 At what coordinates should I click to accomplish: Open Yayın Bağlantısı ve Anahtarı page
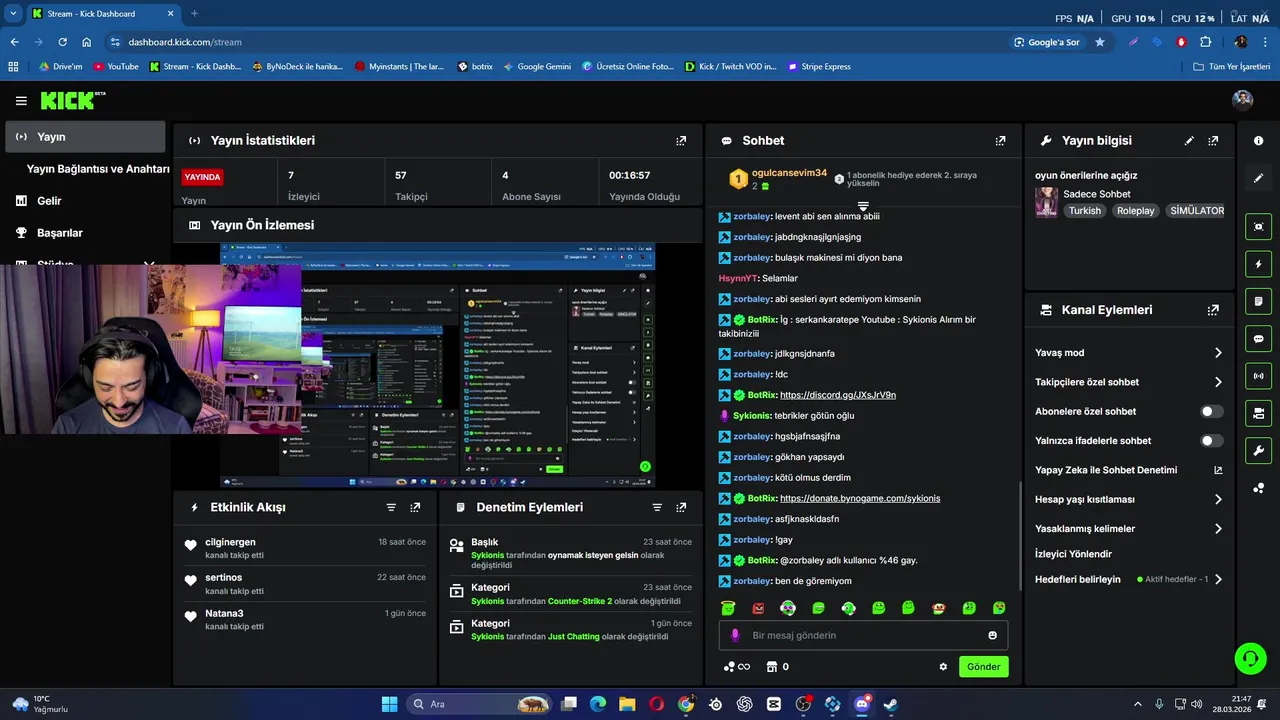pyautogui.click(x=98, y=169)
